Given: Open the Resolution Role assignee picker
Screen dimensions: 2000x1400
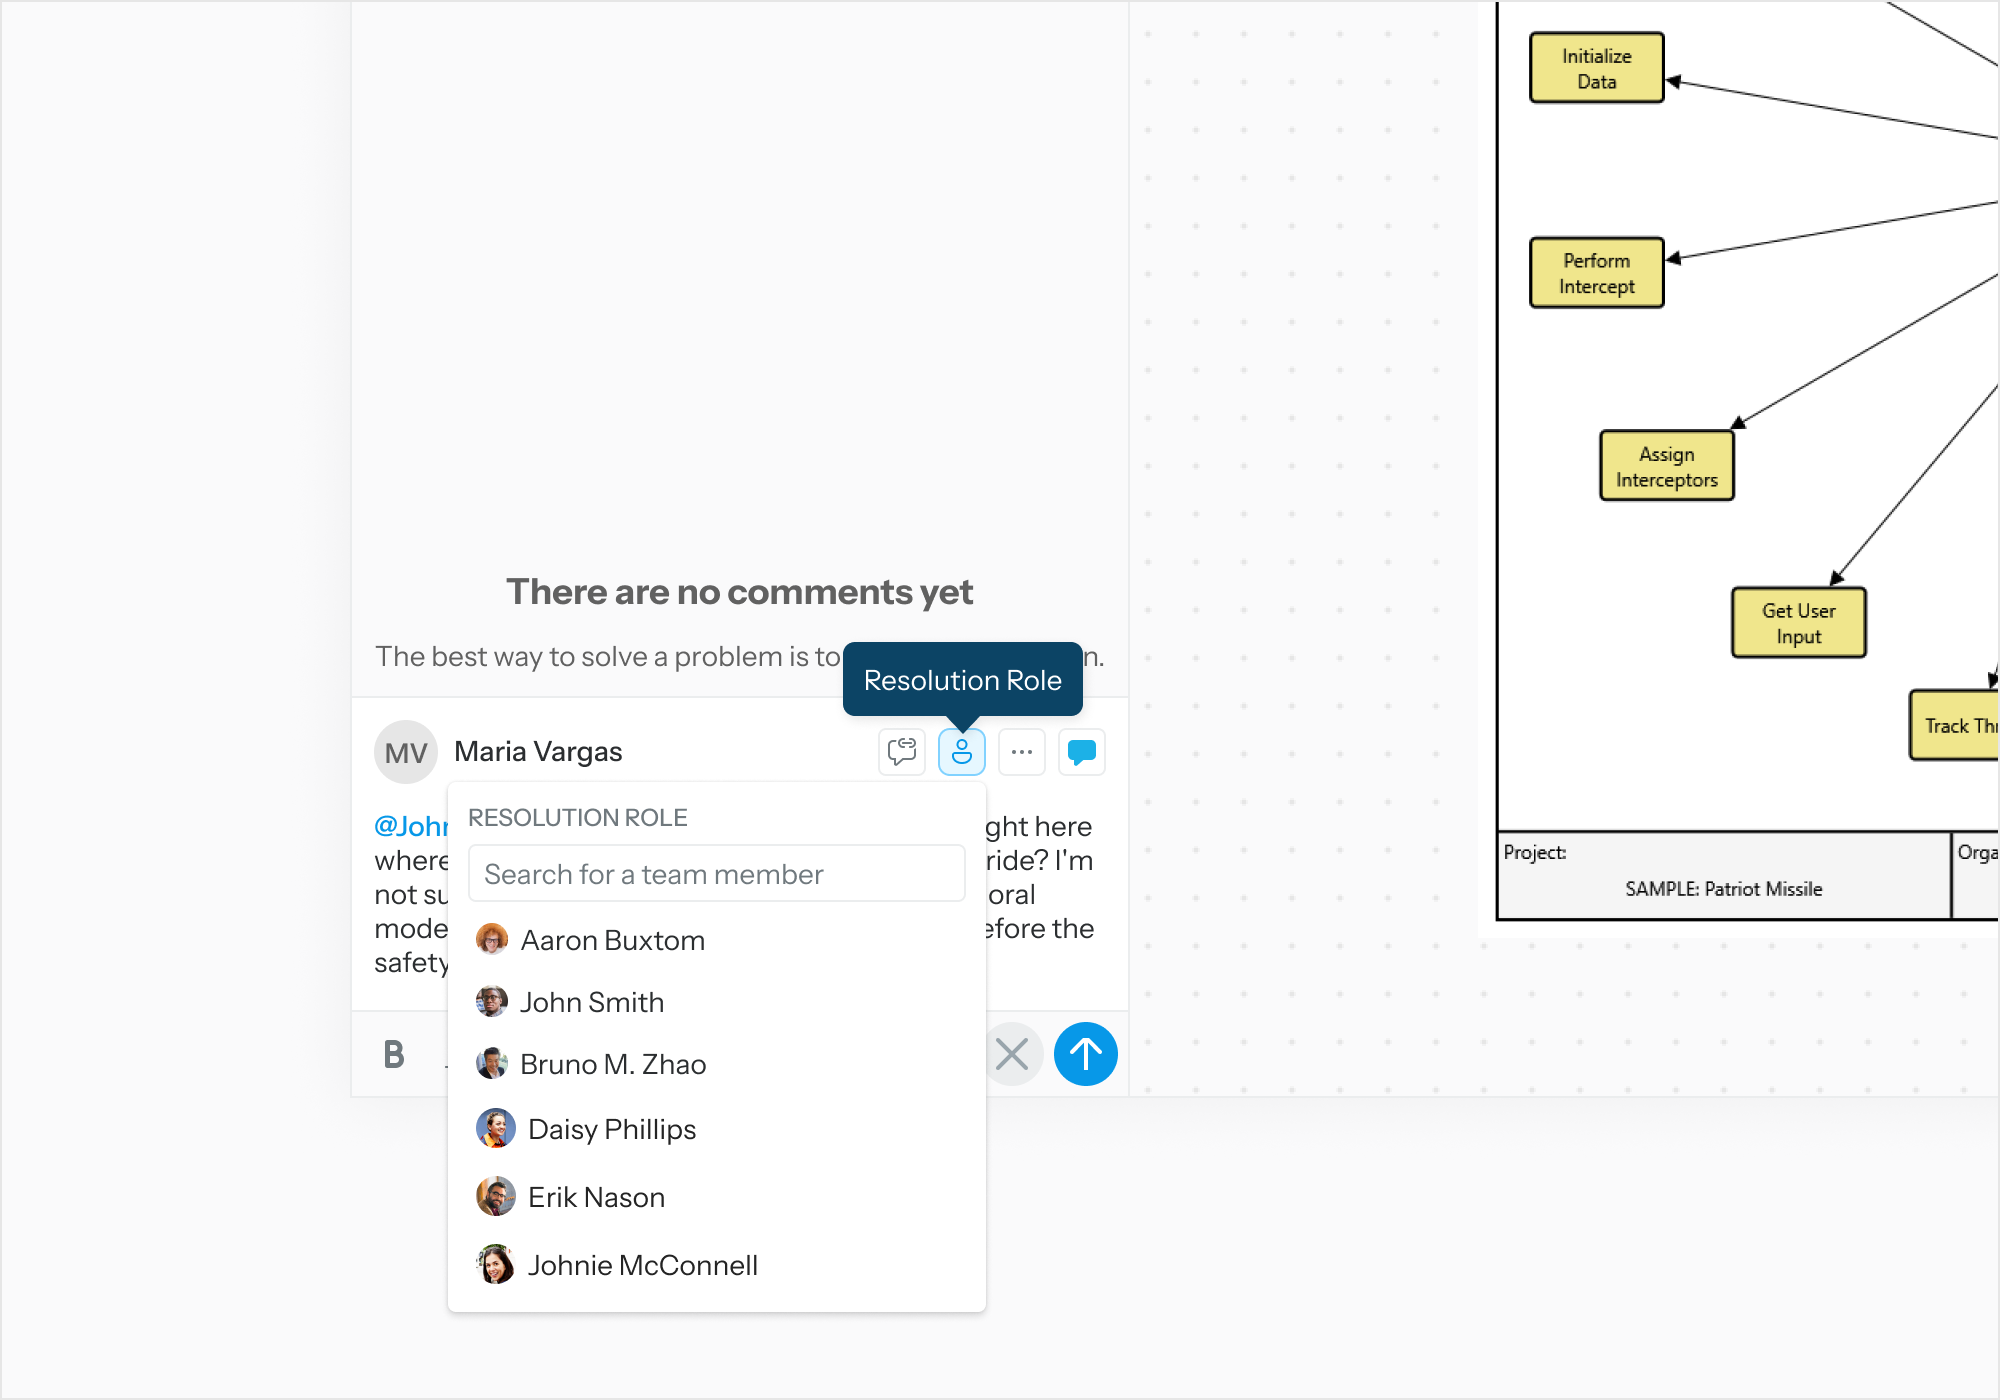Looking at the screenshot, I should click(x=961, y=751).
